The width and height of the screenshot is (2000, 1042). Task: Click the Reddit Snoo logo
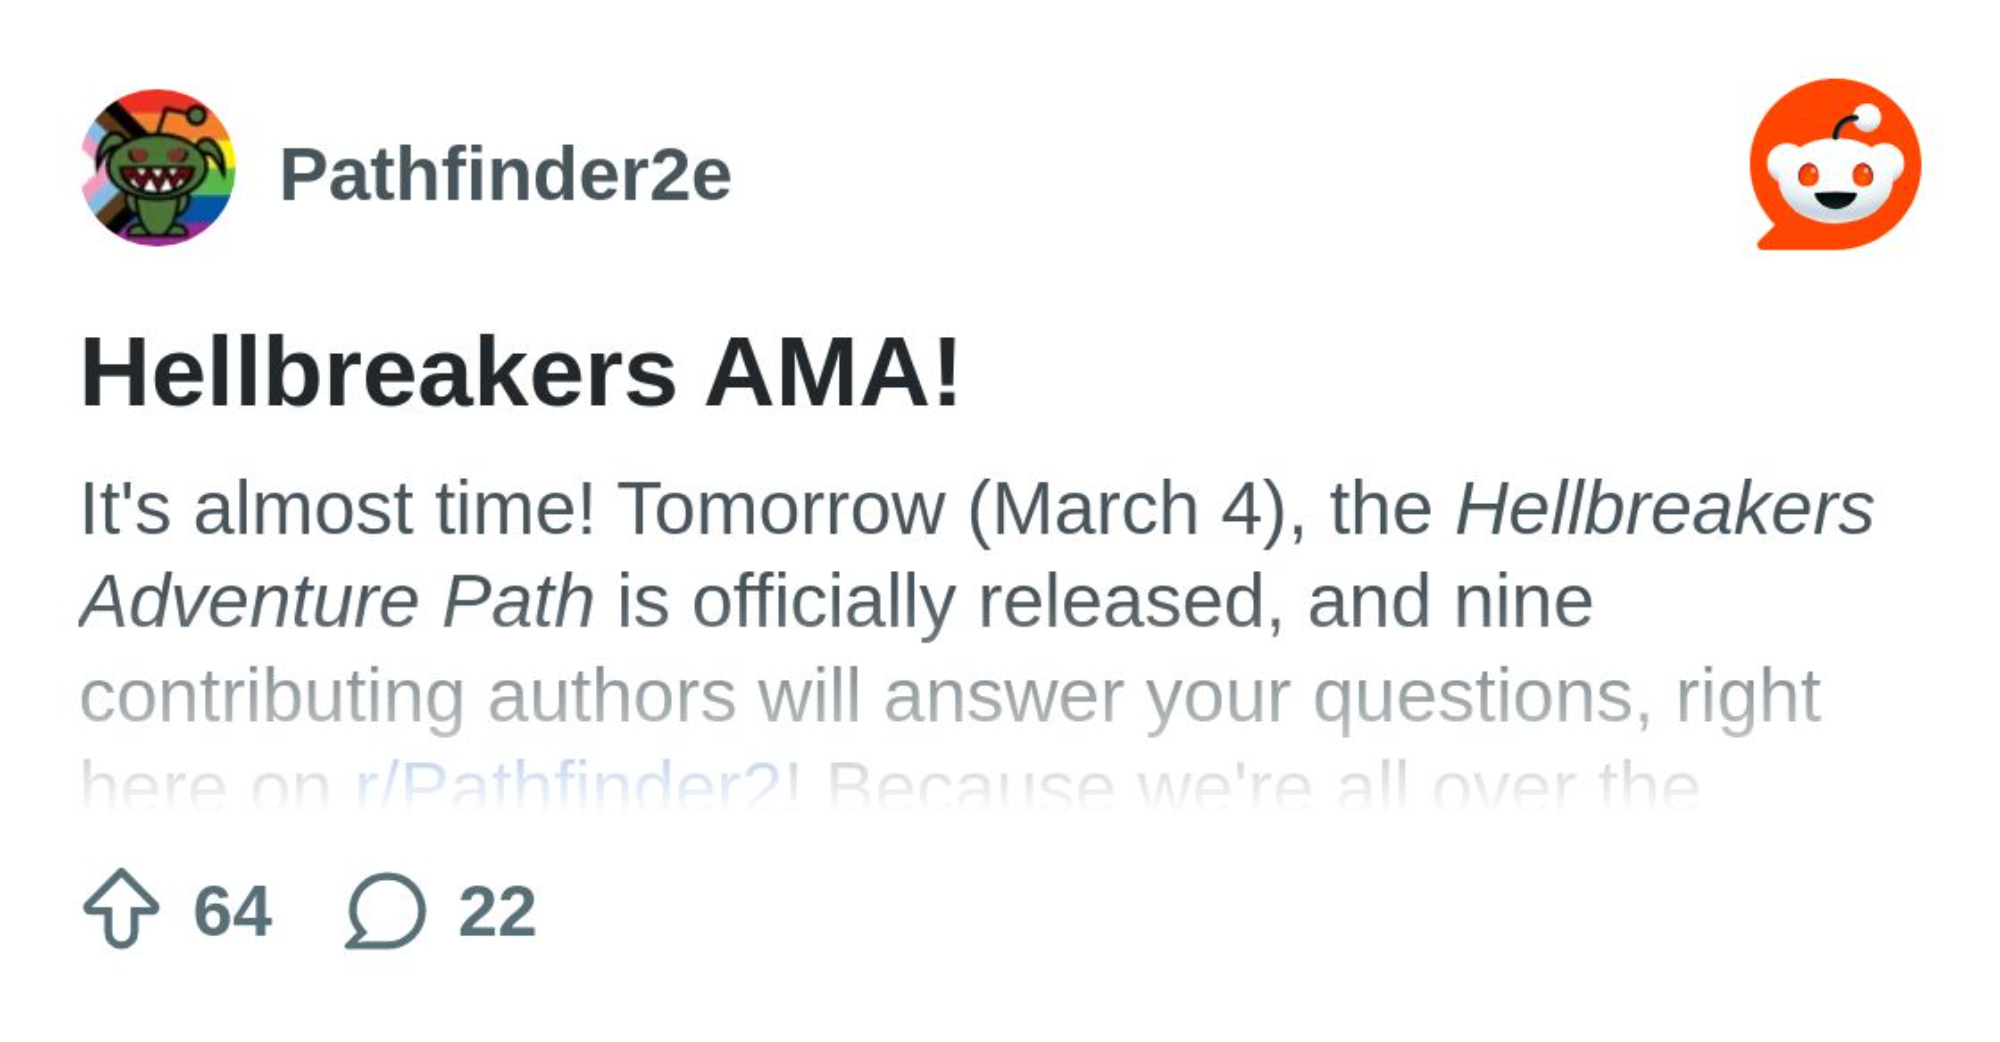point(1836,165)
